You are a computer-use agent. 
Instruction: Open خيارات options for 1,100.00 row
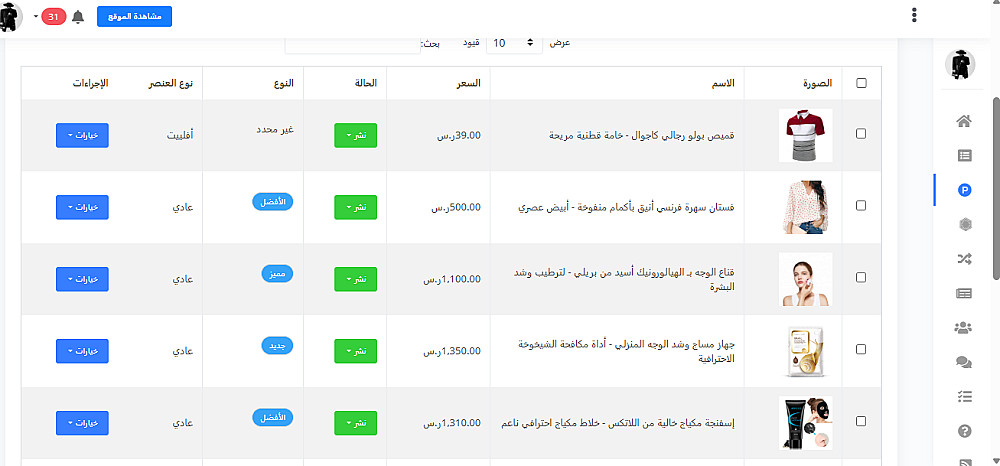tap(82, 279)
